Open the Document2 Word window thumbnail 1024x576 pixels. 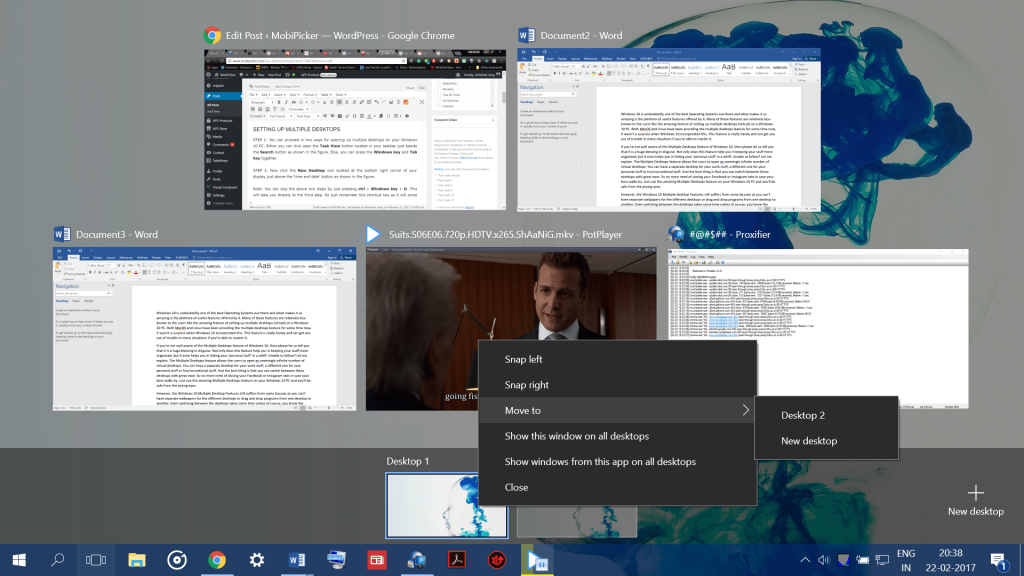pyautogui.click(x=669, y=129)
